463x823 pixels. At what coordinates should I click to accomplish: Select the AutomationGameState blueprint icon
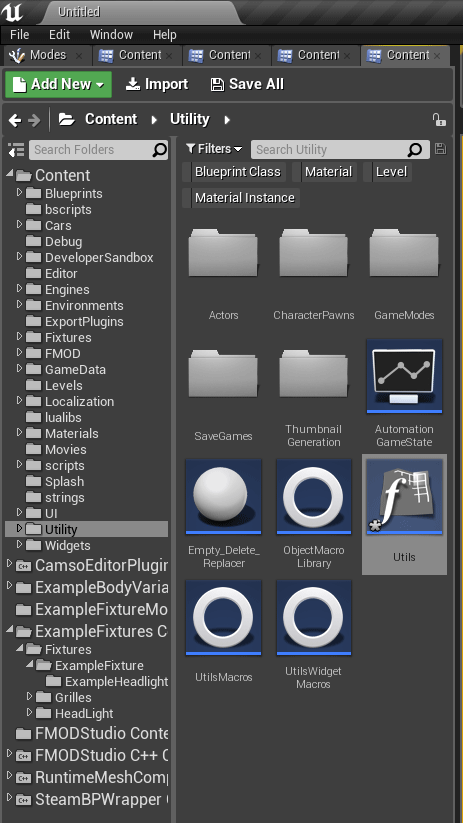pyautogui.click(x=404, y=376)
